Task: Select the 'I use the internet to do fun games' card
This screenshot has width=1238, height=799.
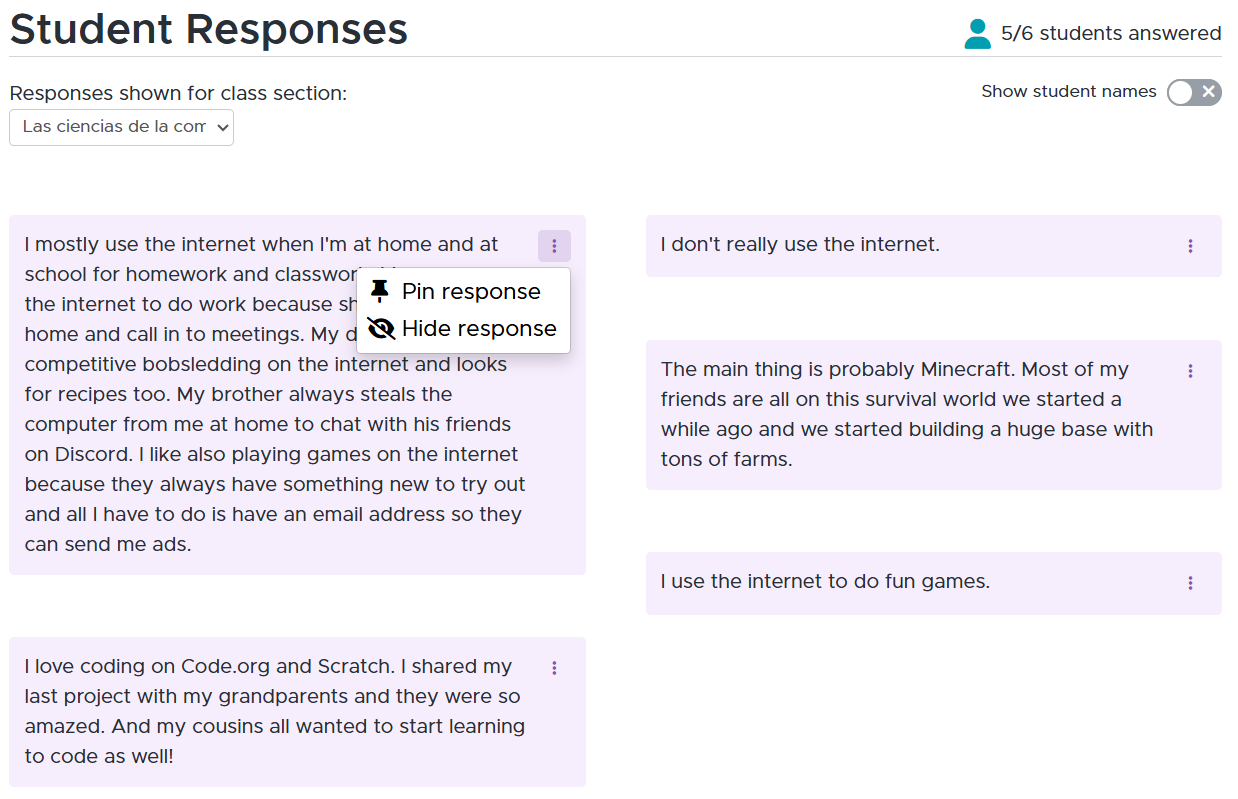Action: coord(933,583)
